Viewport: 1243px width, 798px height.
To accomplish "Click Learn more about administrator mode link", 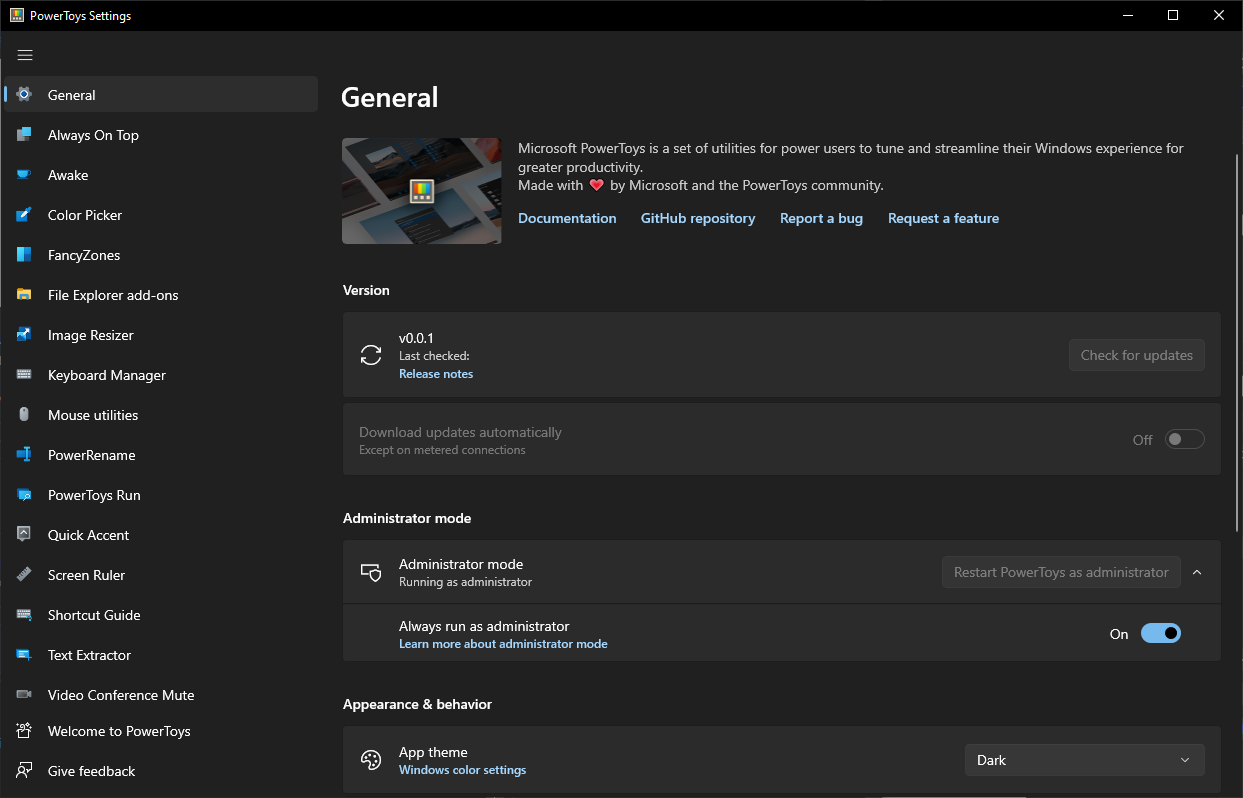I will click(x=503, y=644).
